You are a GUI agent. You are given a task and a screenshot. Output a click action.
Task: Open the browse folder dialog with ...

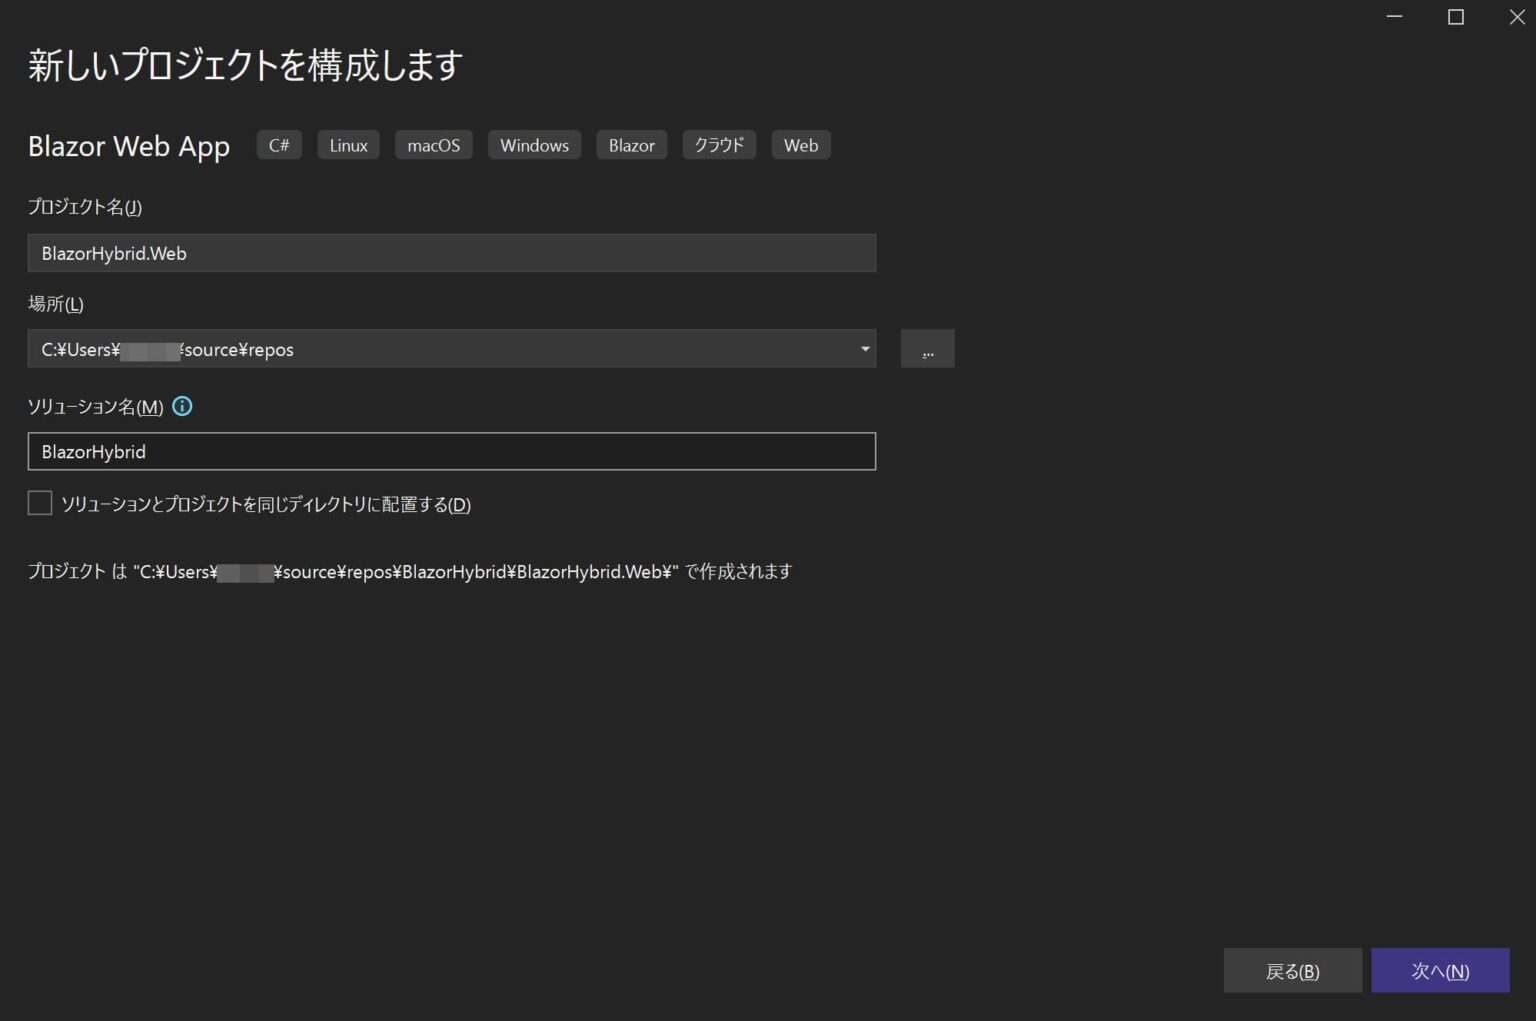[927, 348]
